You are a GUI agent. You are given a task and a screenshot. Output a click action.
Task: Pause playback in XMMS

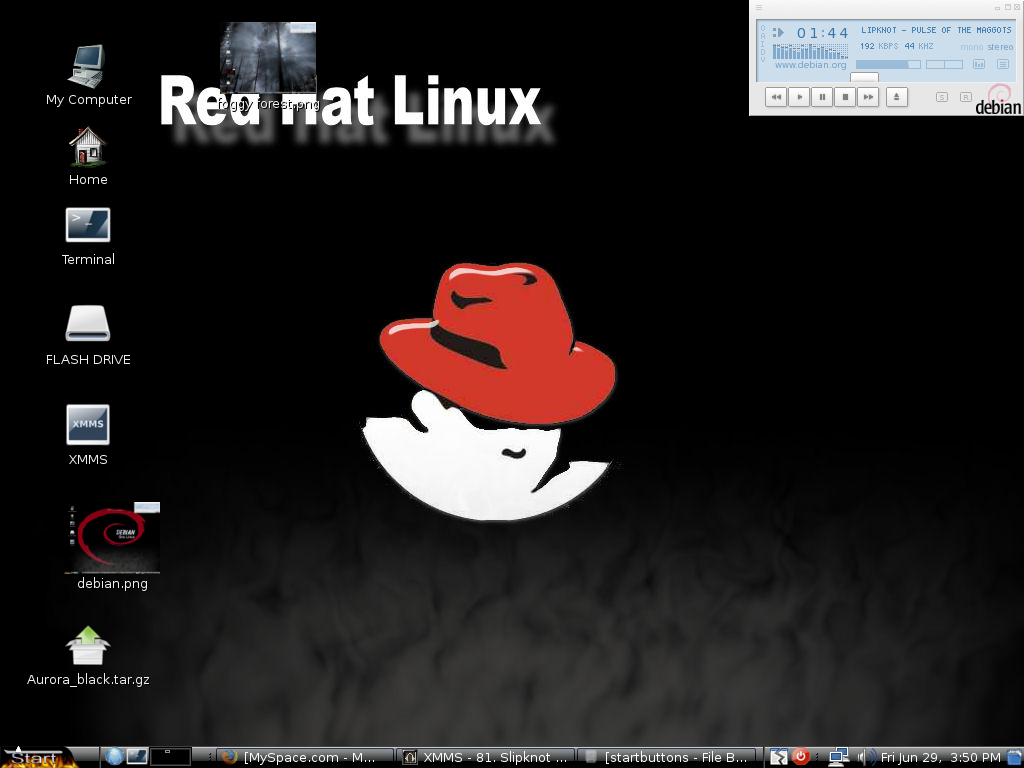(x=822, y=97)
